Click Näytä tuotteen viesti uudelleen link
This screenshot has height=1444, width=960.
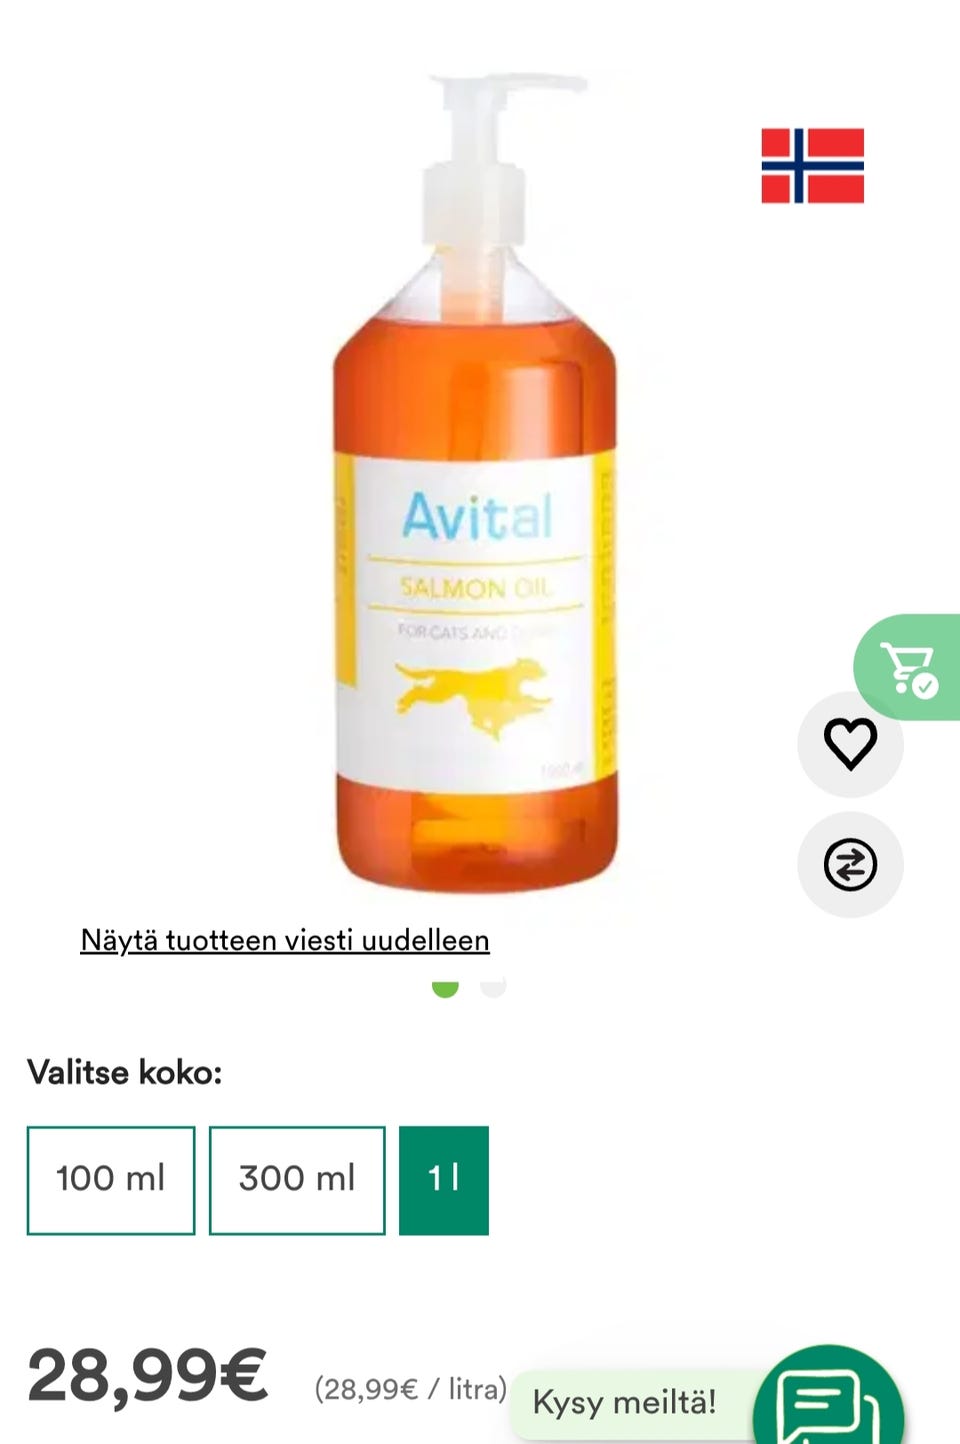click(x=285, y=941)
